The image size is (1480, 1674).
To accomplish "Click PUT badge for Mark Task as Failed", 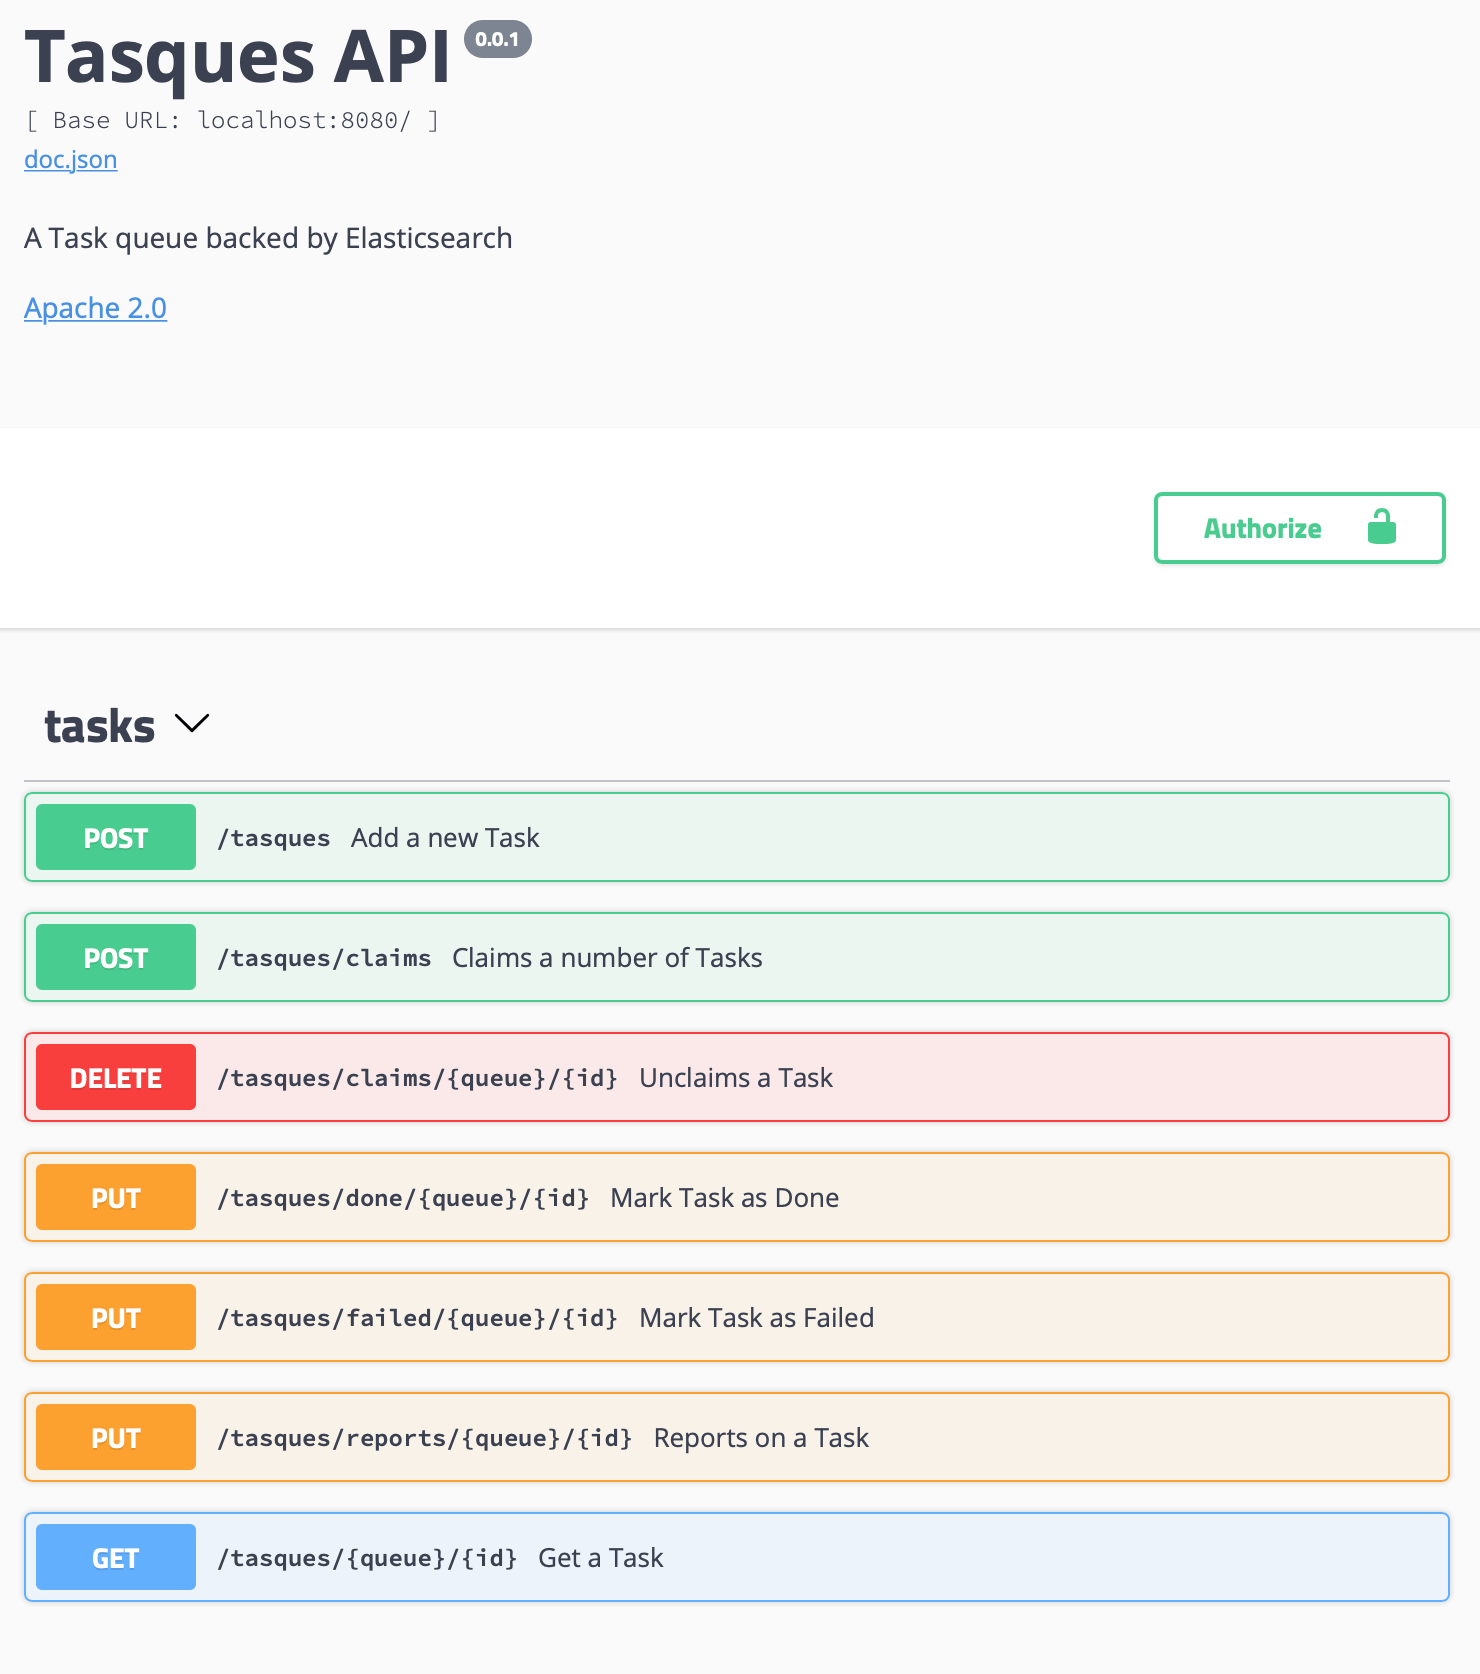I will pos(116,1317).
